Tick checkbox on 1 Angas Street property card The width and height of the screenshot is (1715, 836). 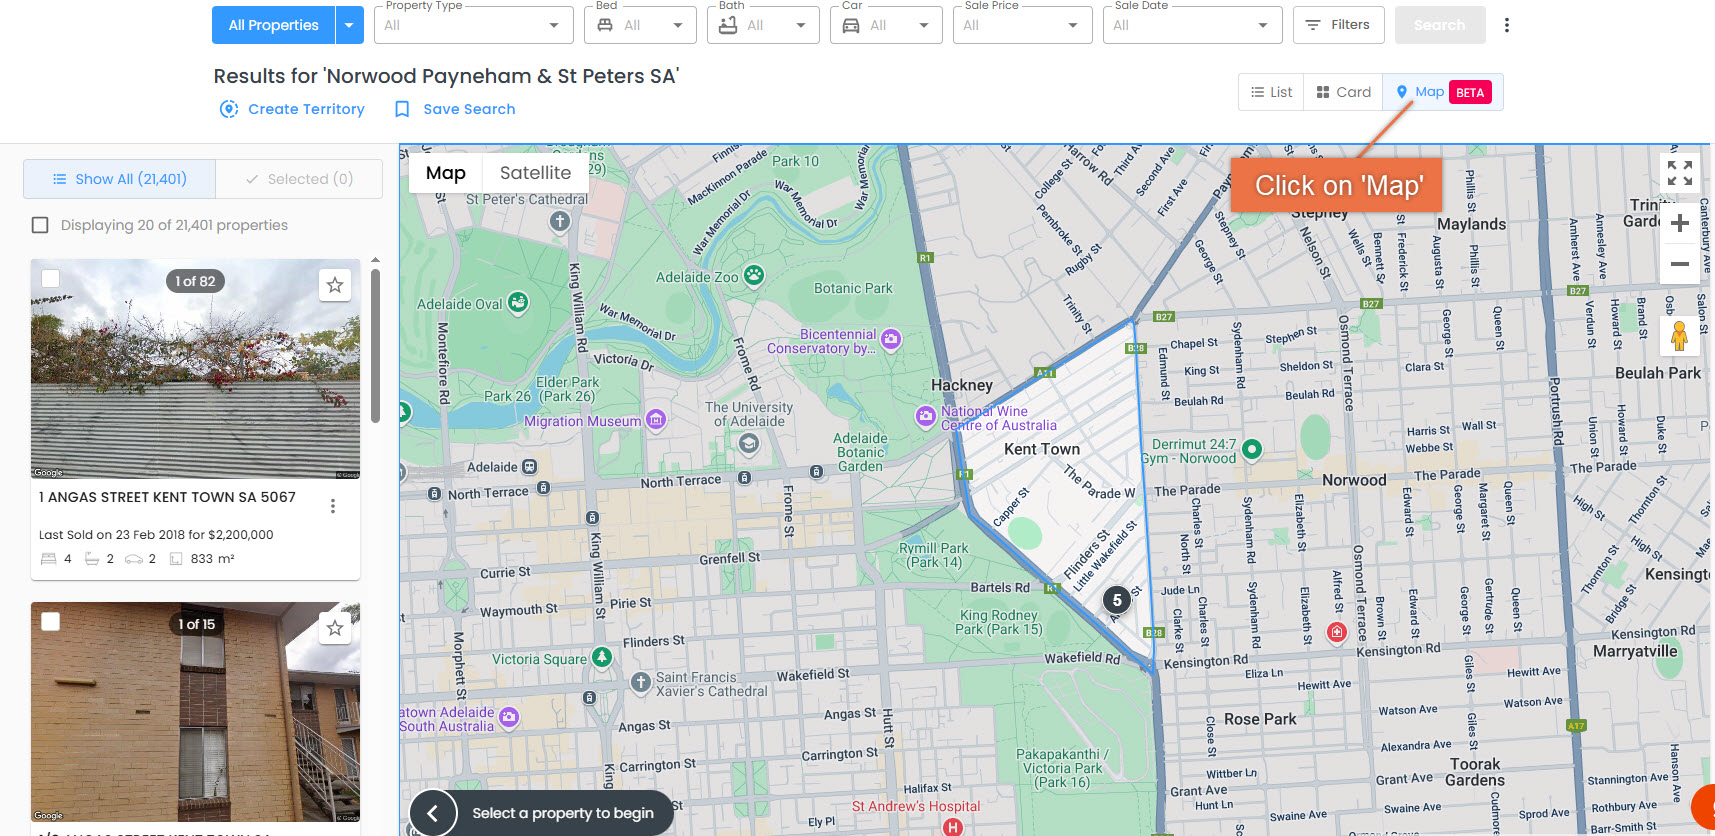(x=50, y=278)
